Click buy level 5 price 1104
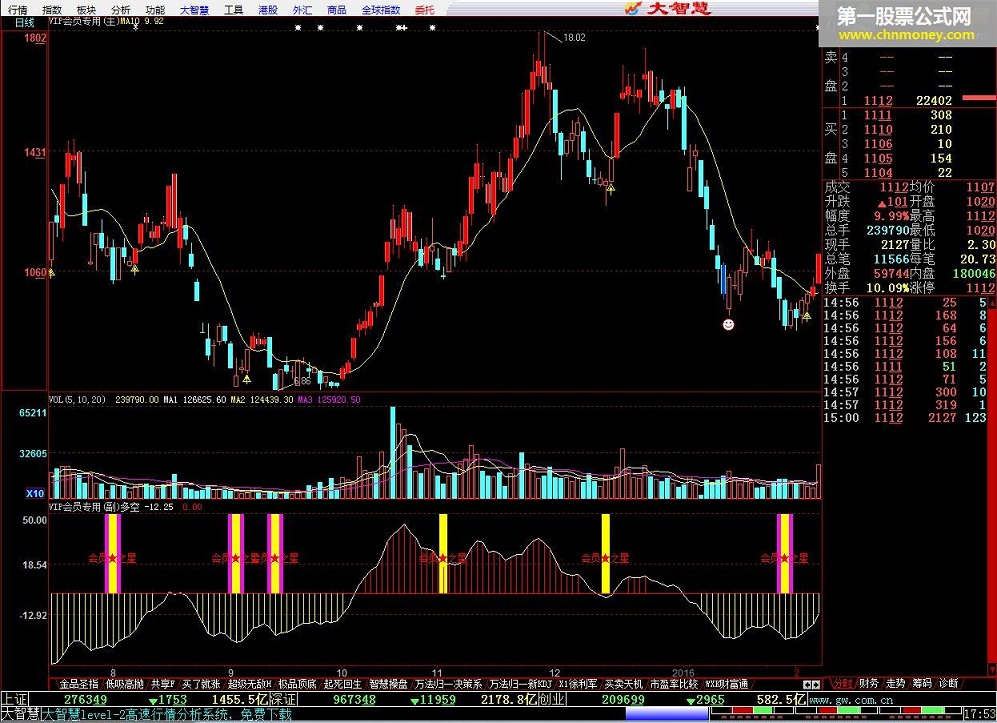Viewport: 997px width, 723px height. pos(878,173)
